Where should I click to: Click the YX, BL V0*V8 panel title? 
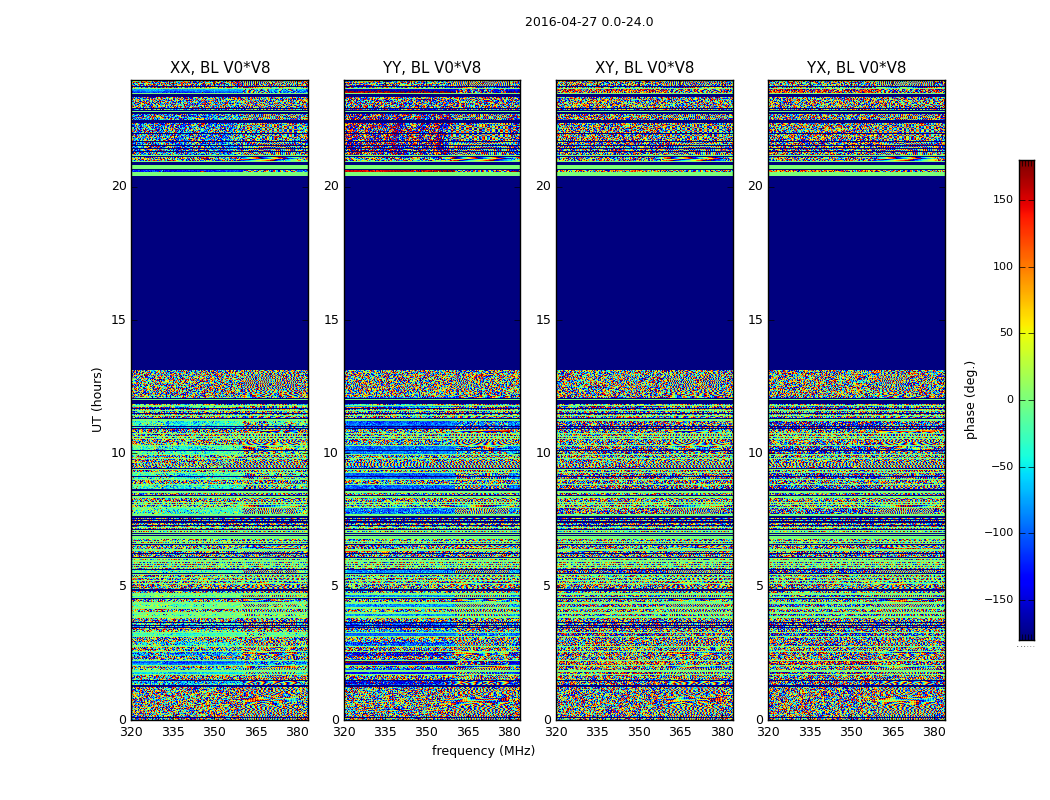coord(856,68)
